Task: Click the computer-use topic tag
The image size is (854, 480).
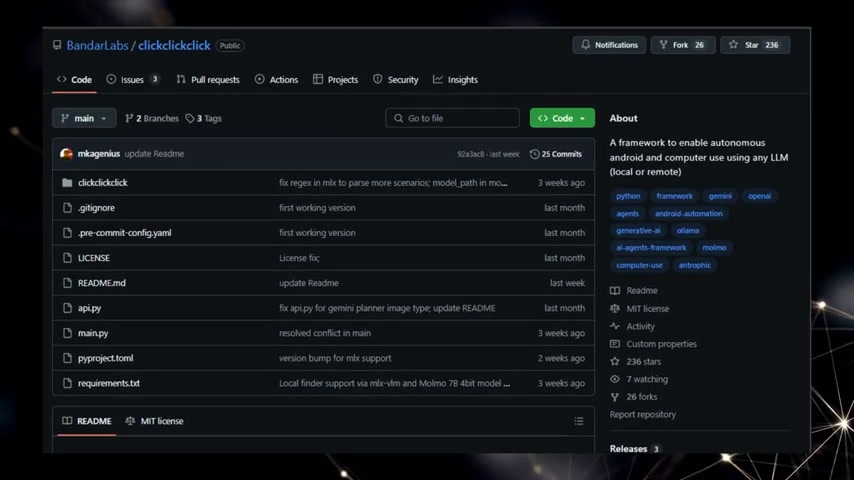Action: 639,265
